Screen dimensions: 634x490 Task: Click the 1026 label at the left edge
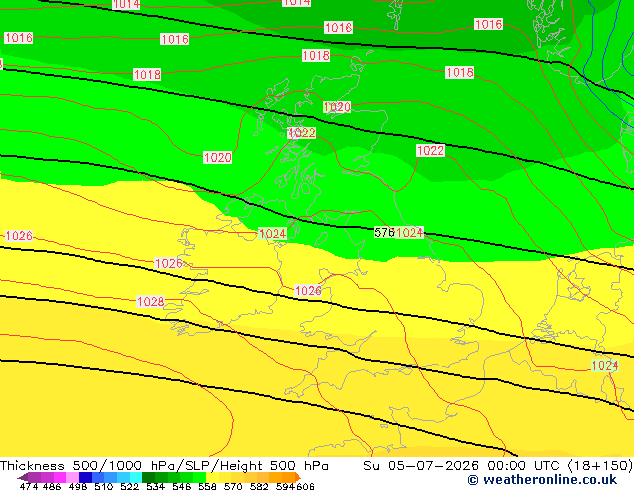click(19, 235)
